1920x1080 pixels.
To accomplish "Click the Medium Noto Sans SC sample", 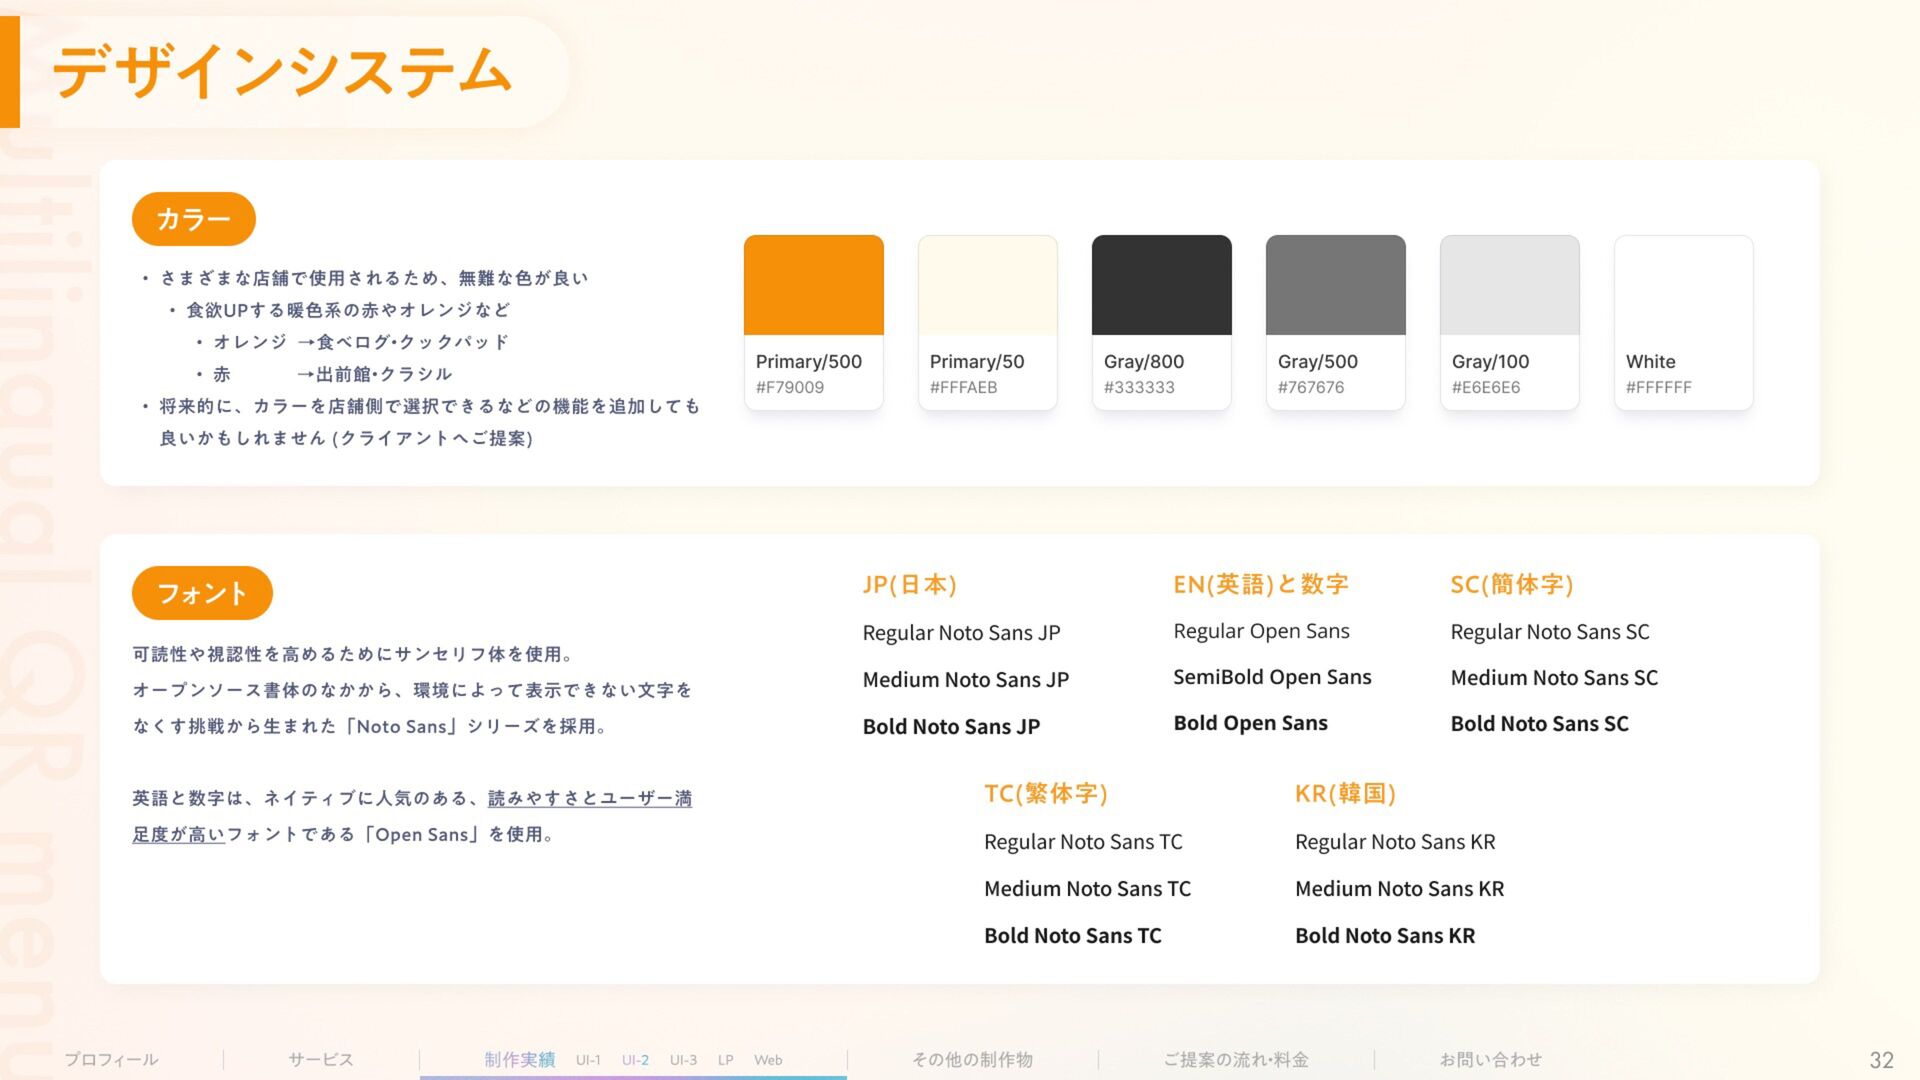I will (x=1554, y=678).
